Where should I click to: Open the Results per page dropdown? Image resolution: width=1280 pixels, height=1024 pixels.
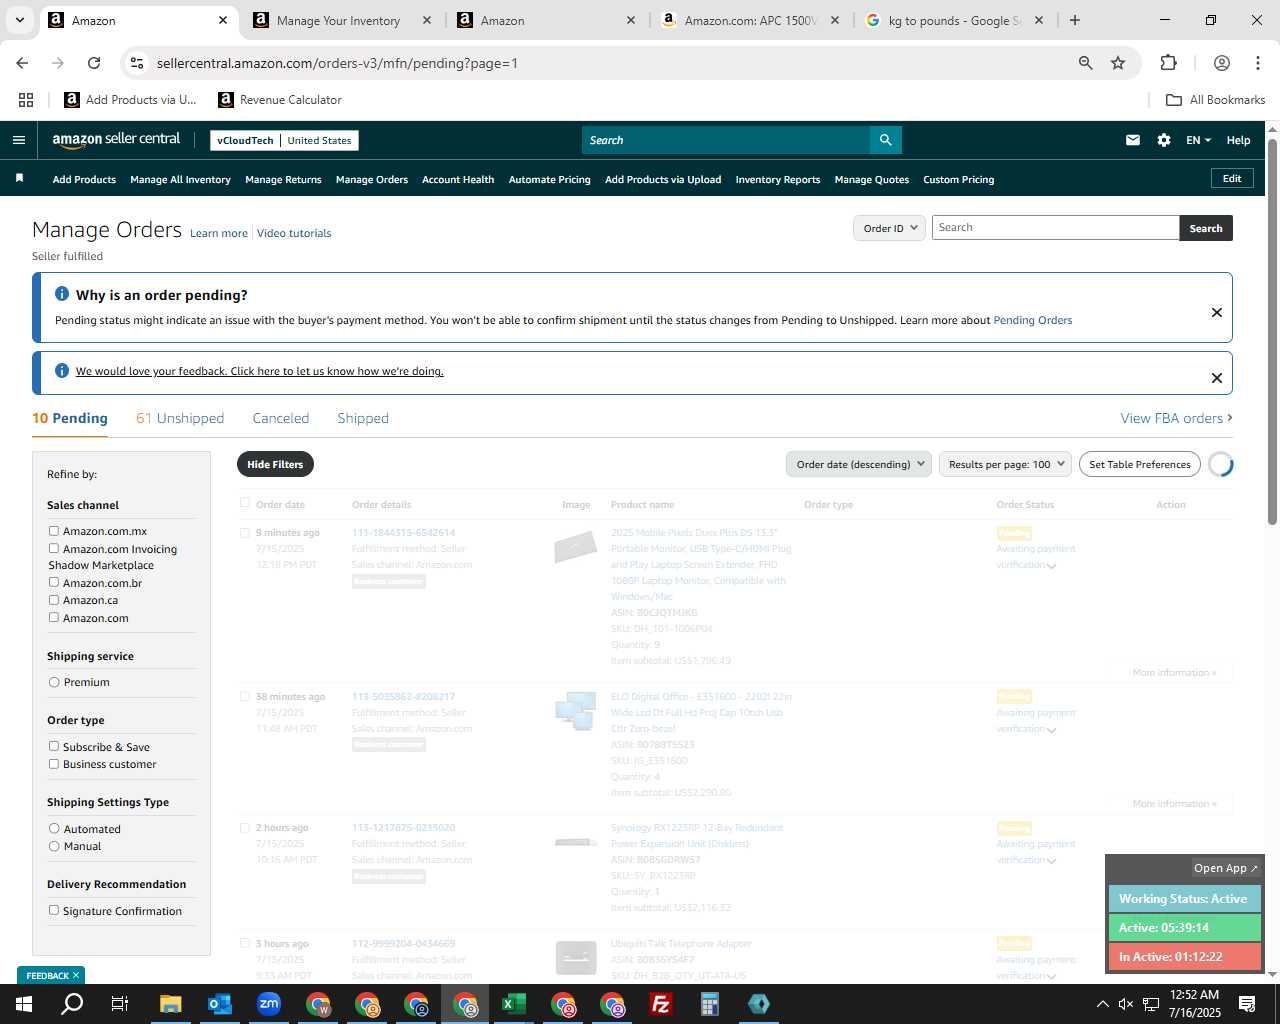(1004, 464)
